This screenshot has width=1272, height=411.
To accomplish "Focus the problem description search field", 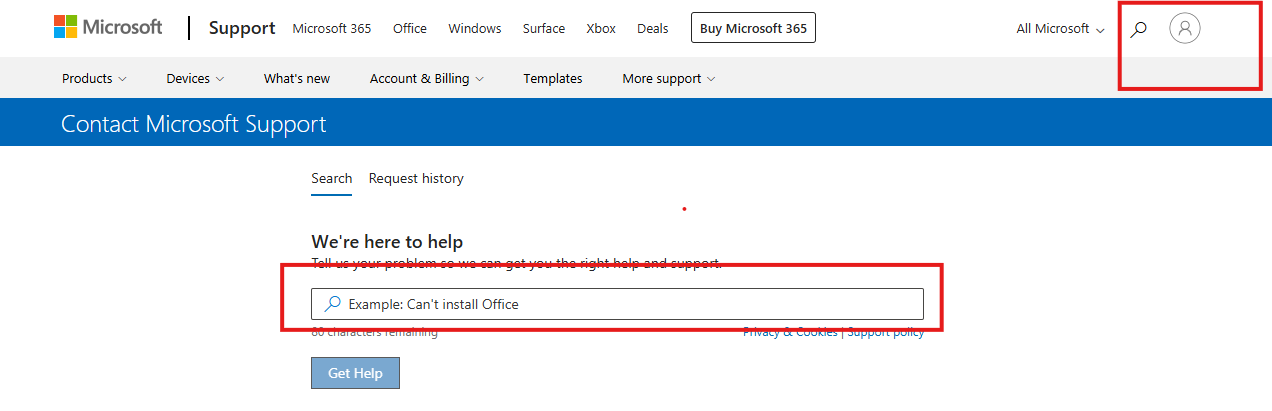I will (x=617, y=304).
